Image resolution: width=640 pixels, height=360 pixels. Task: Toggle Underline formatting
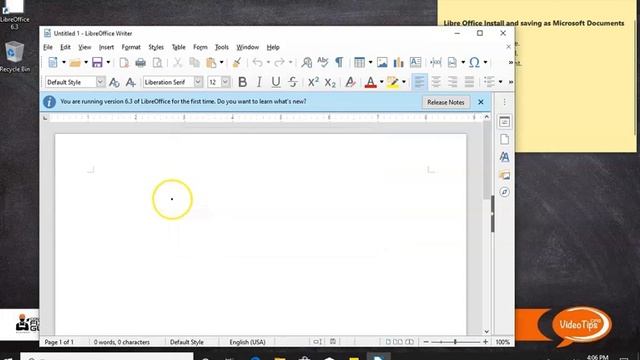coord(276,82)
